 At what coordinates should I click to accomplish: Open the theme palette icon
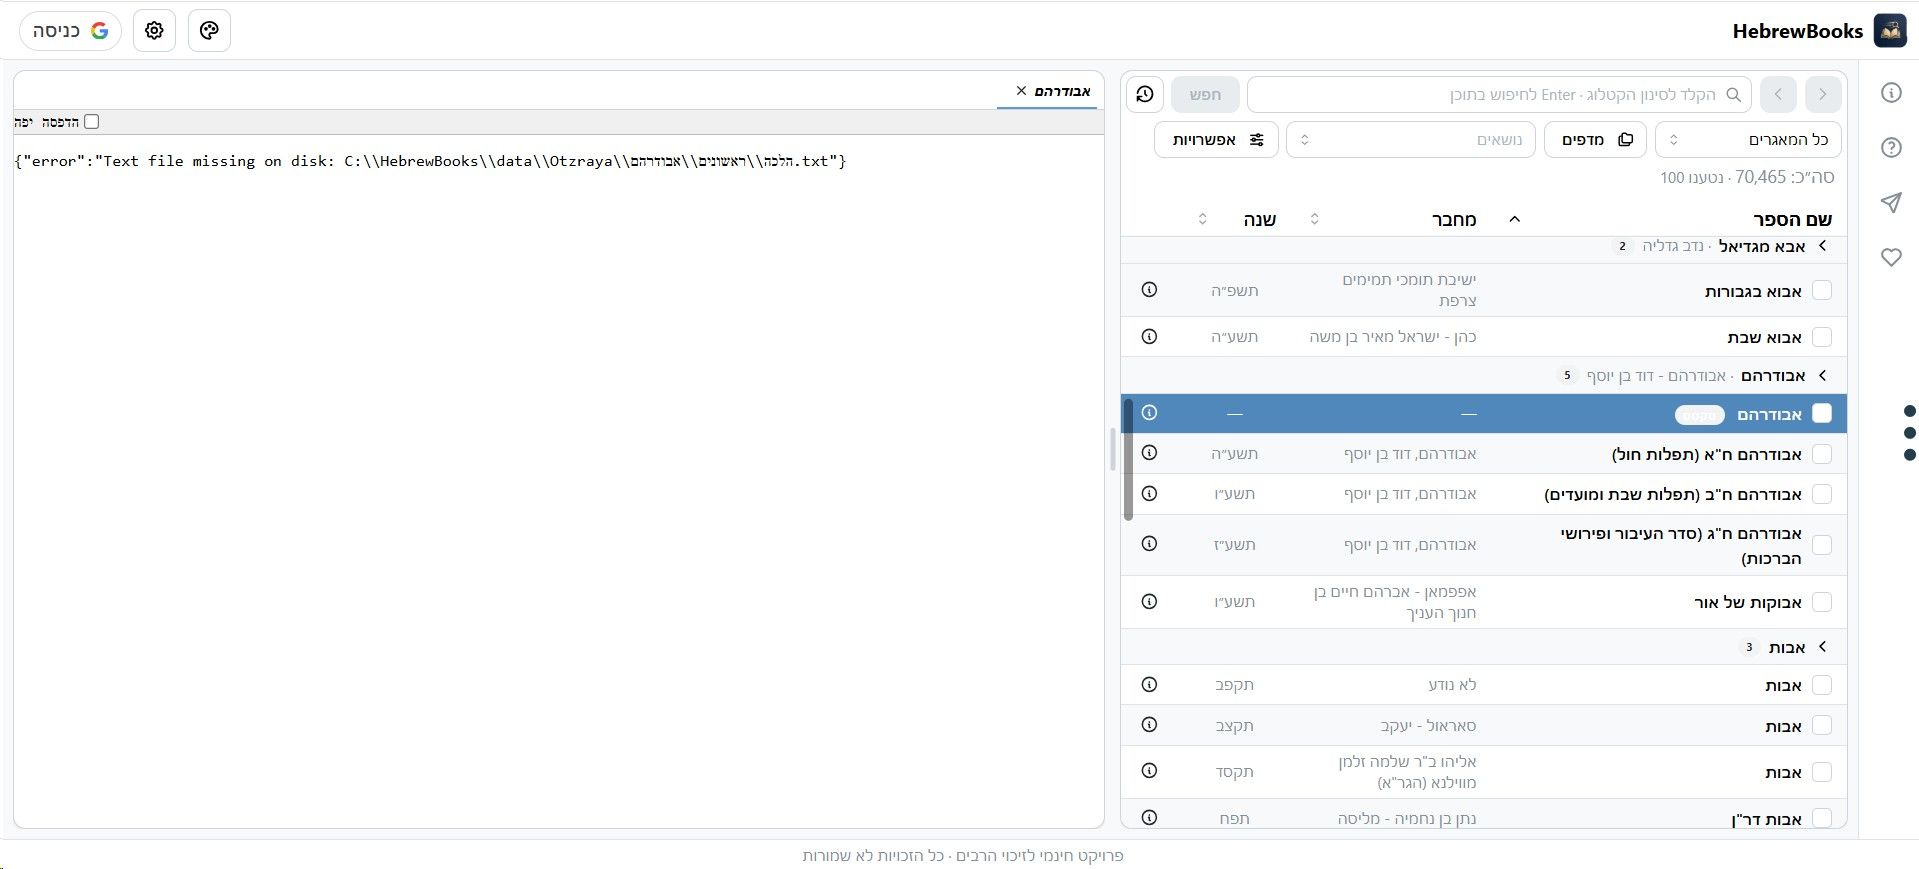209,30
